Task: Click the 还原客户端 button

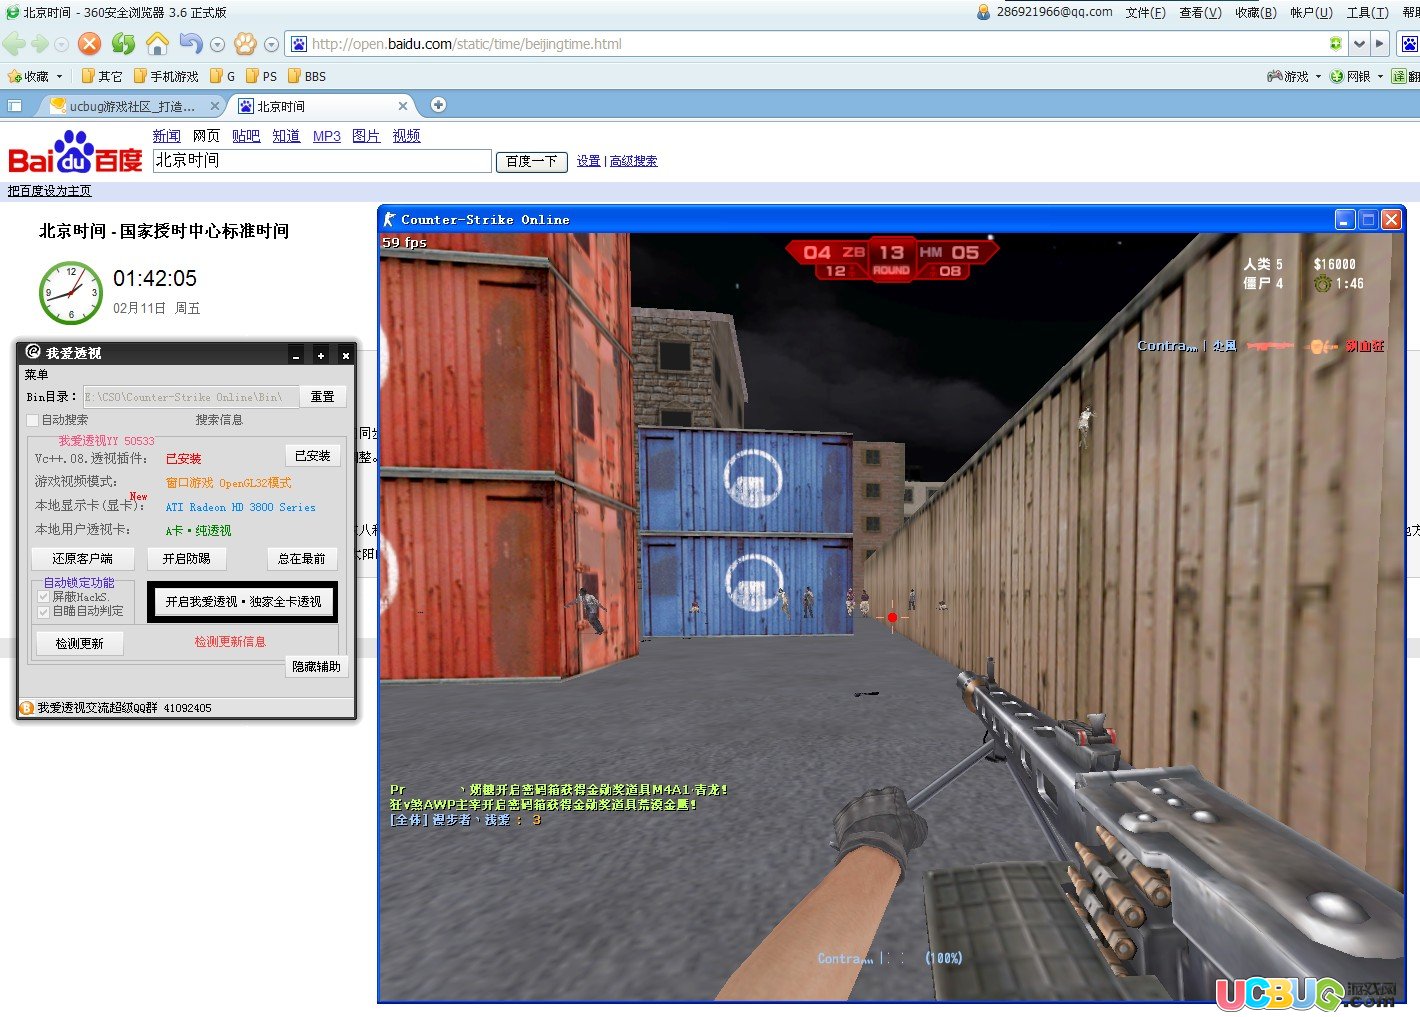Action: 83,559
